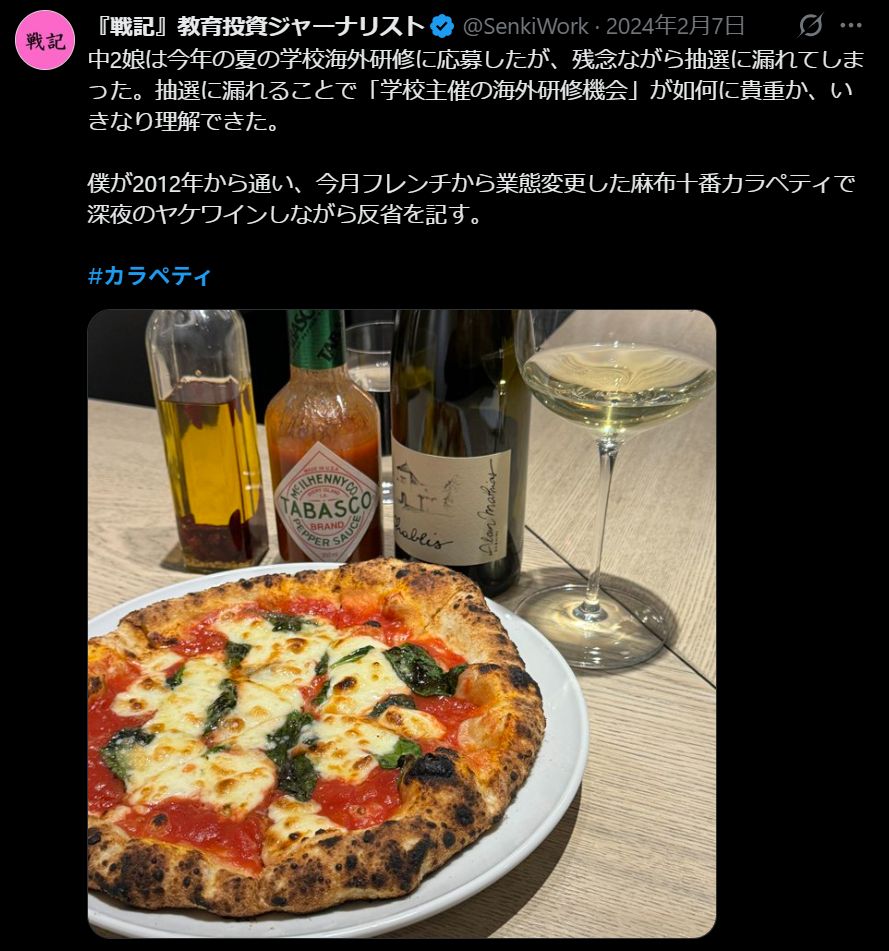Click the white wine glass in the photo
889x951 pixels.
click(609, 485)
